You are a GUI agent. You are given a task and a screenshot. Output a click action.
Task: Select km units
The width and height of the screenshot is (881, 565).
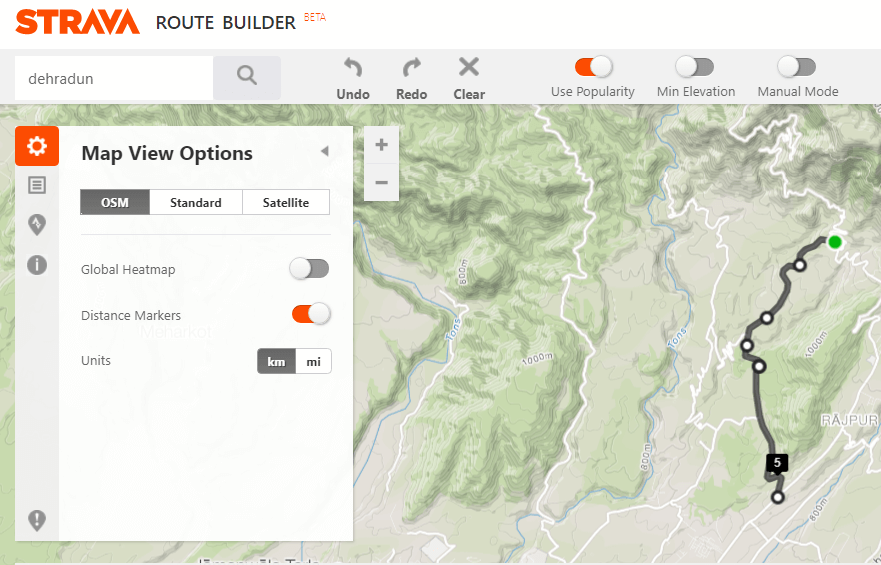tap(276, 361)
